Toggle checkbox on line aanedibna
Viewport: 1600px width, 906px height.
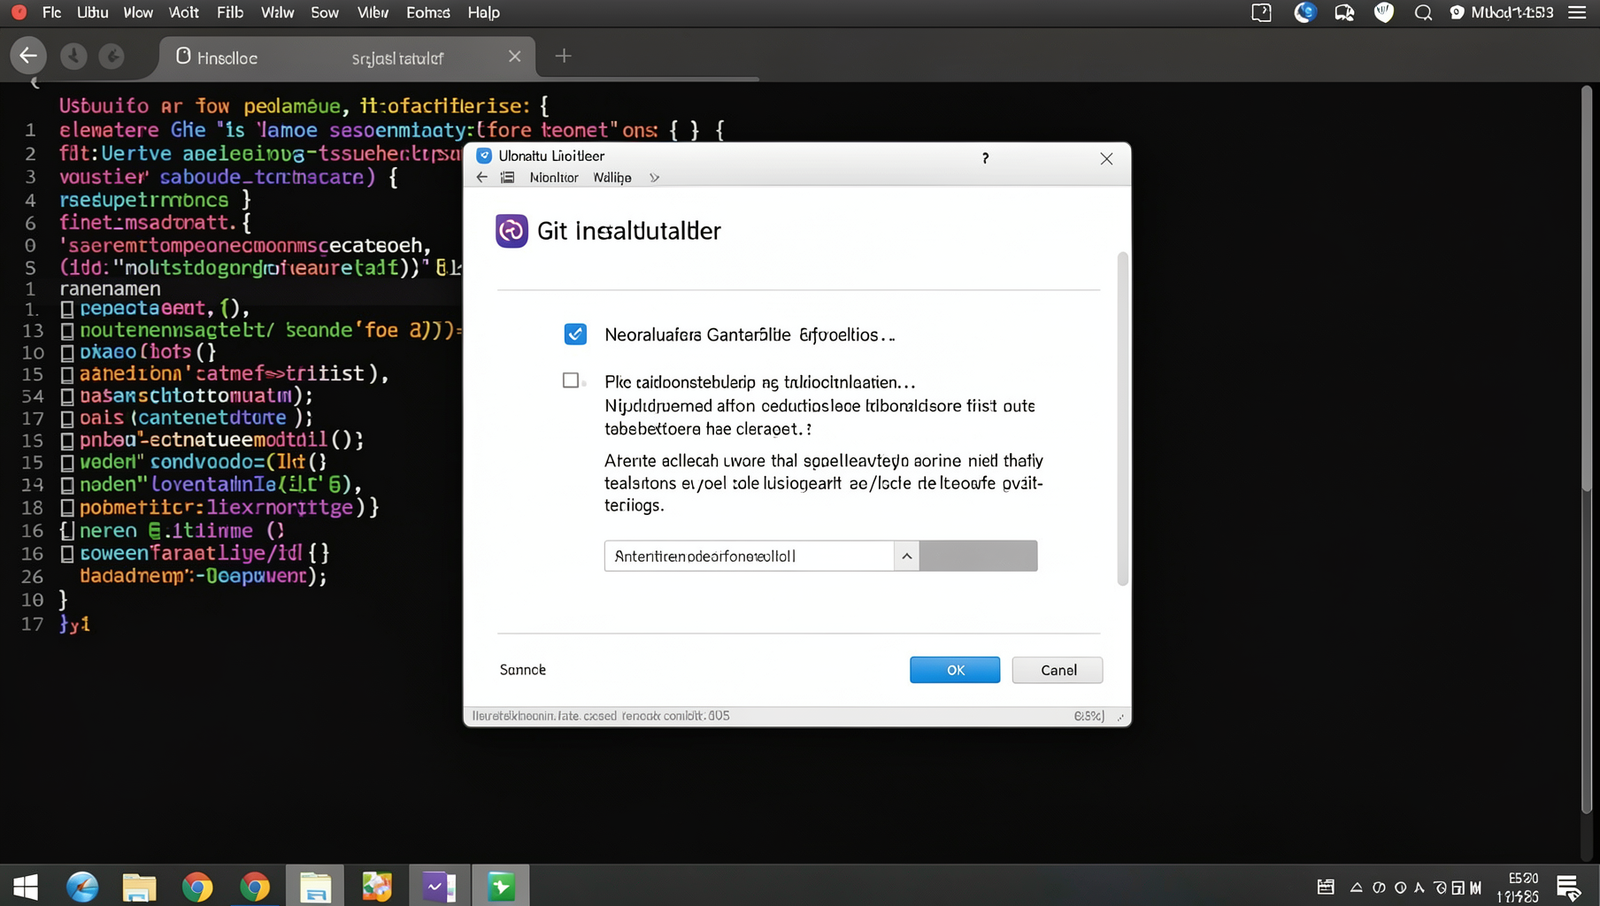[x=67, y=374]
